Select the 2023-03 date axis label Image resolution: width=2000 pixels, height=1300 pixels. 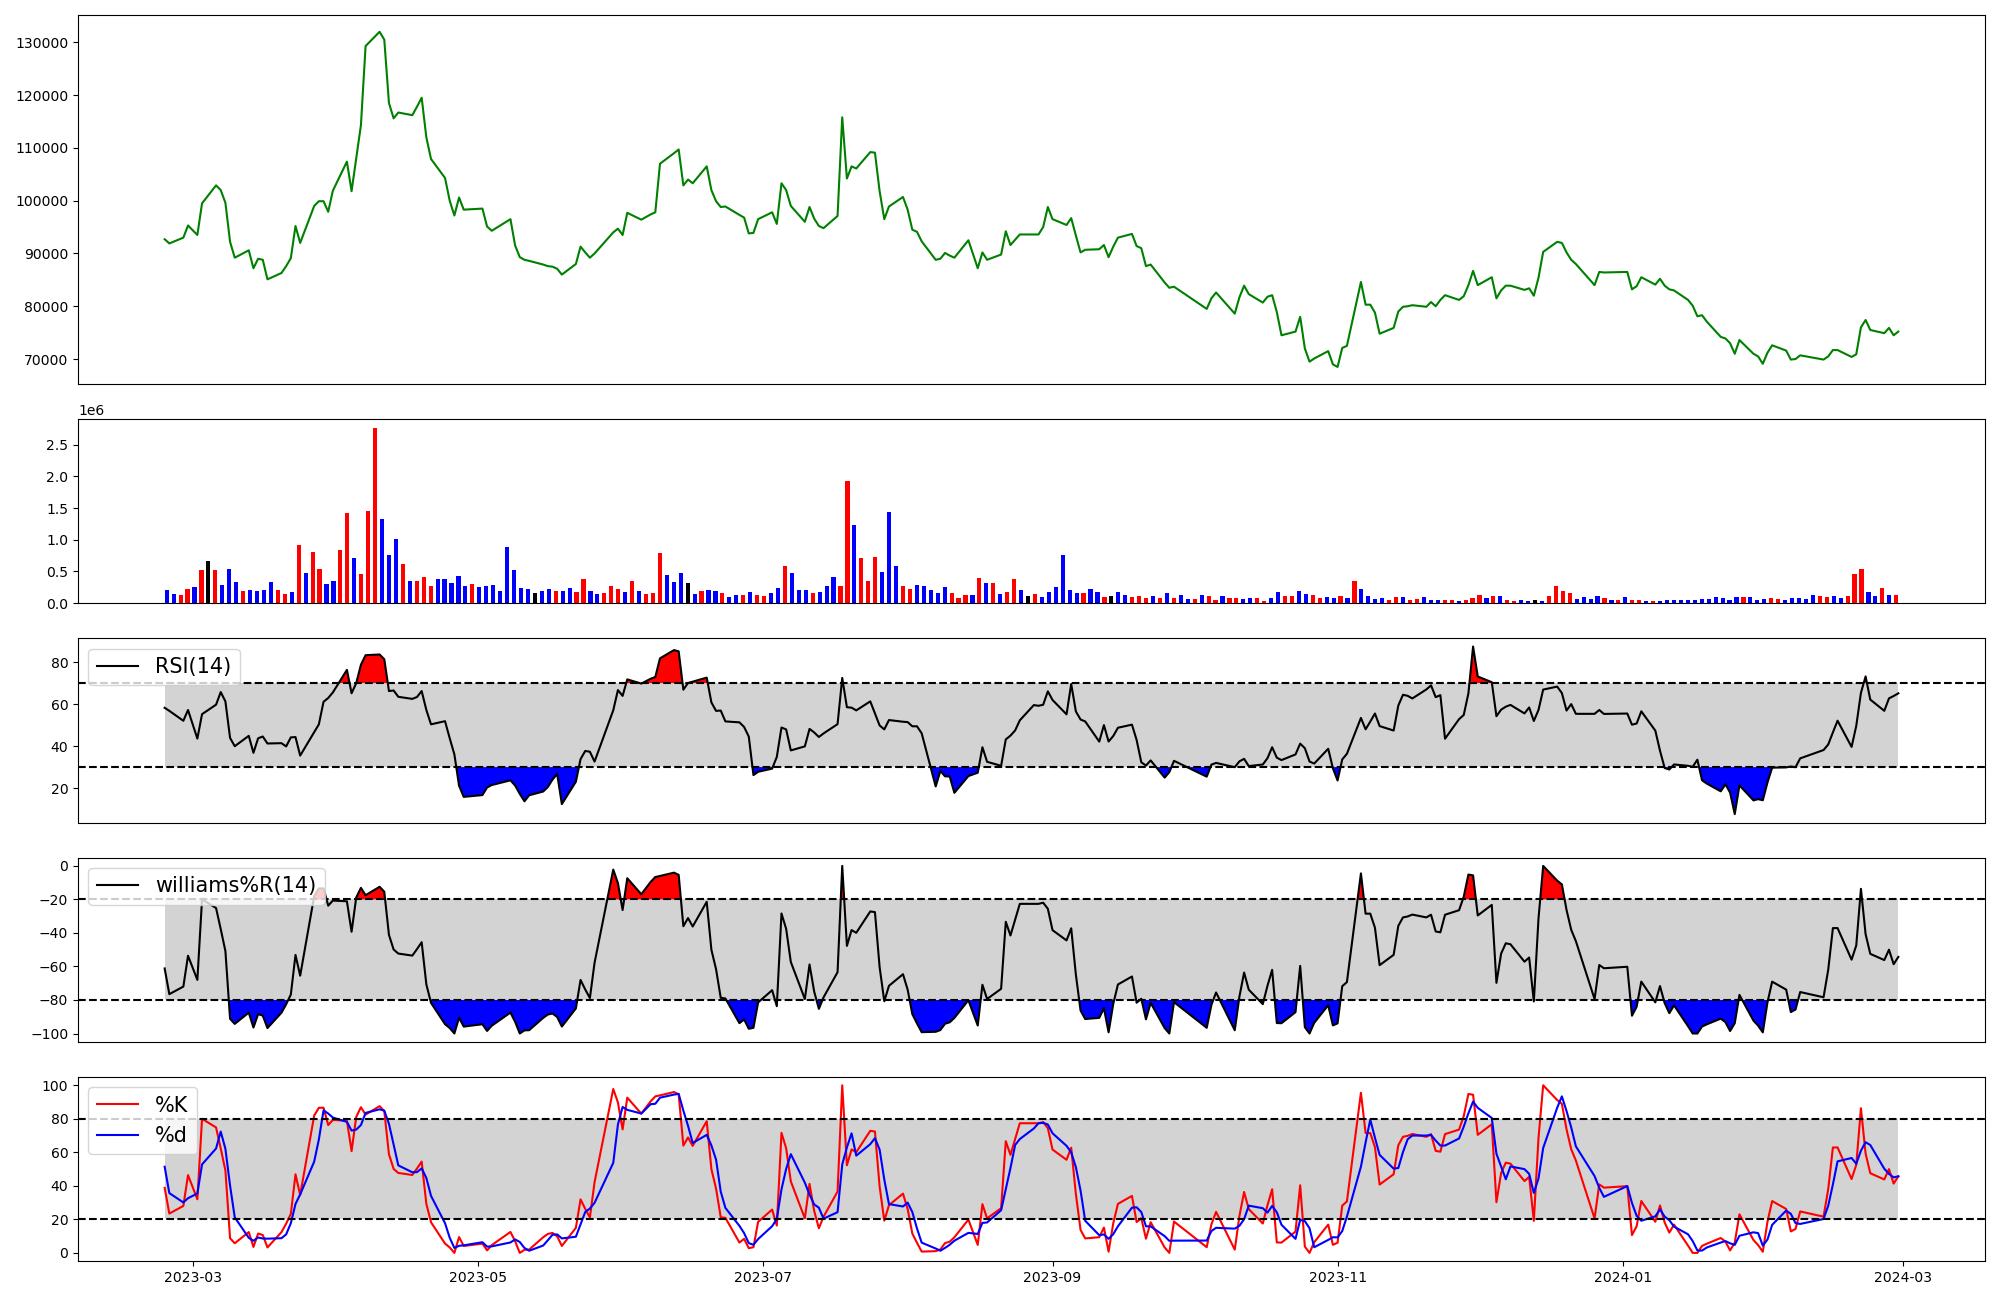click(193, 1277)
